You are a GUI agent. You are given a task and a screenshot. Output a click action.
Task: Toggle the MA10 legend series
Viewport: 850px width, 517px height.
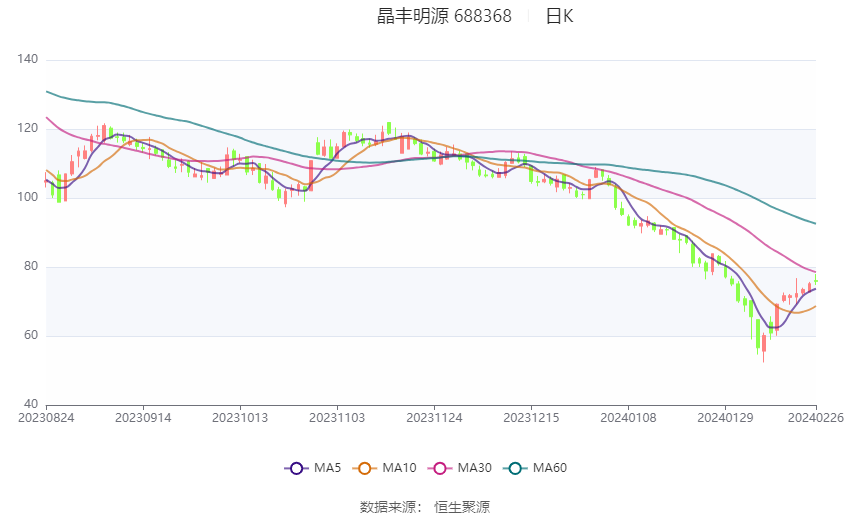(x=384, y=468)
